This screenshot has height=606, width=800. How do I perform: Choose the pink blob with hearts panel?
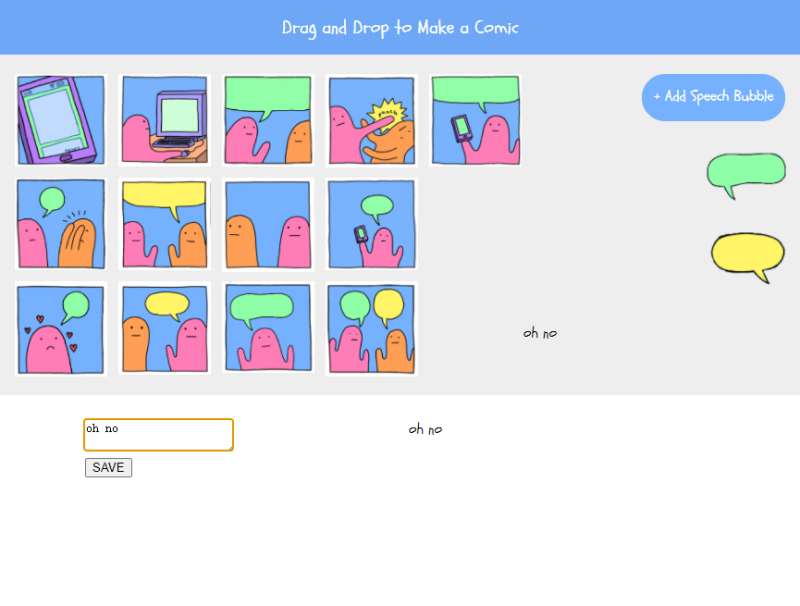pyautogui.click(x=61, y=329)
